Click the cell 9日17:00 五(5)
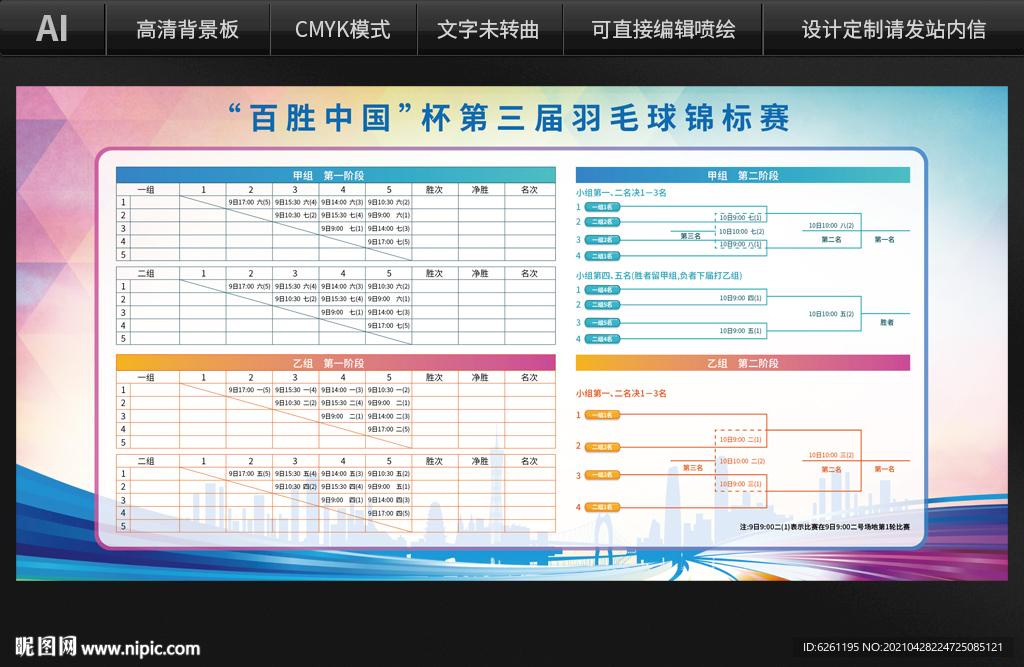 click(249, 474)
